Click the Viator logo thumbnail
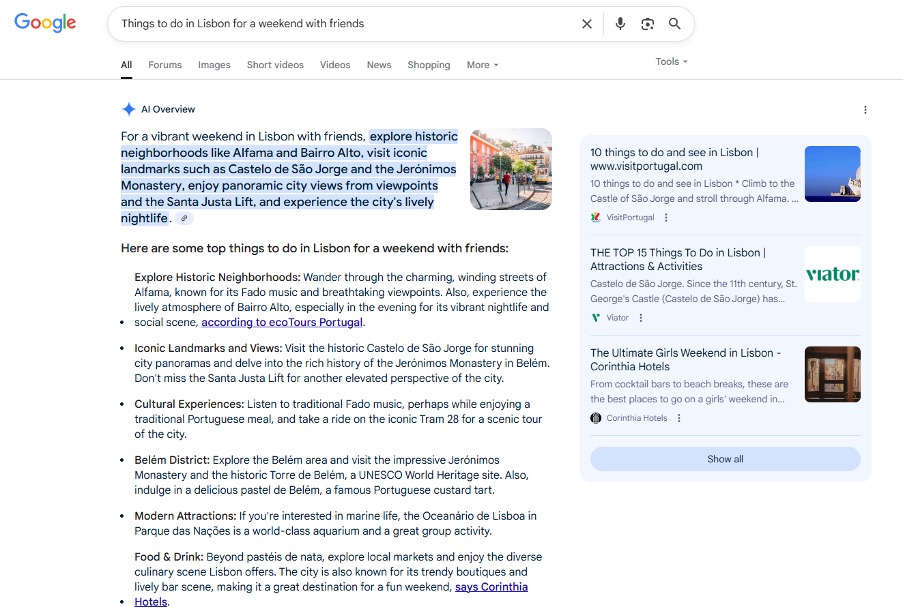Image resolution: width=904 pixels, height=610 pixels. pyautogui.click(x=833, y=274)
